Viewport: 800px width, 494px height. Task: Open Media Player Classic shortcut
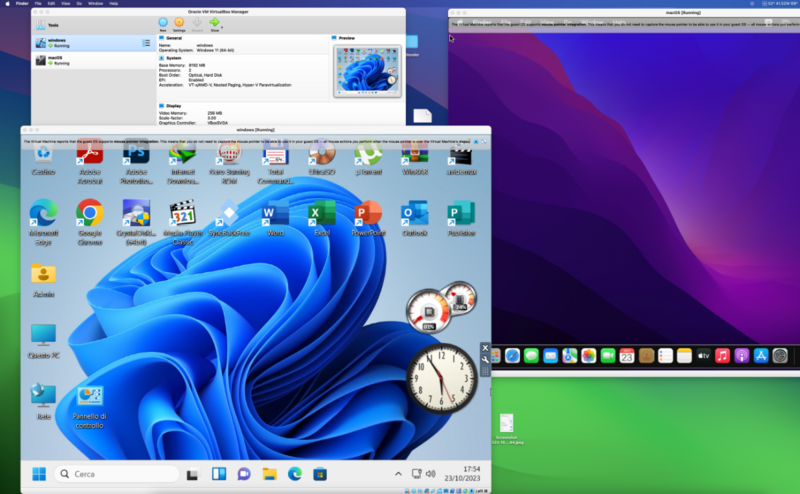182,214
